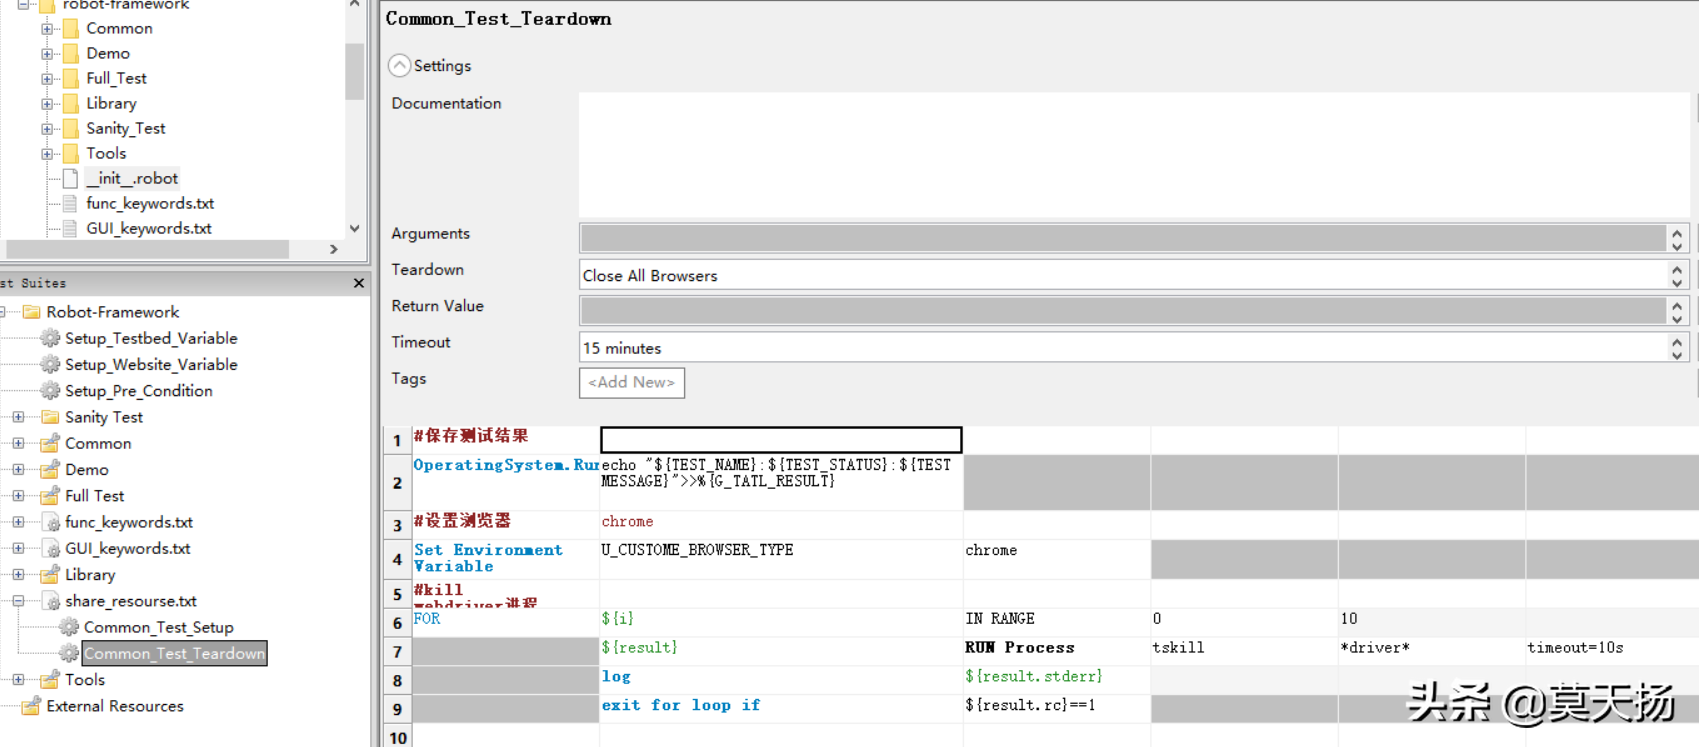
Task: Click the Robot-Framework root folder icon
Action: [31, 312]
